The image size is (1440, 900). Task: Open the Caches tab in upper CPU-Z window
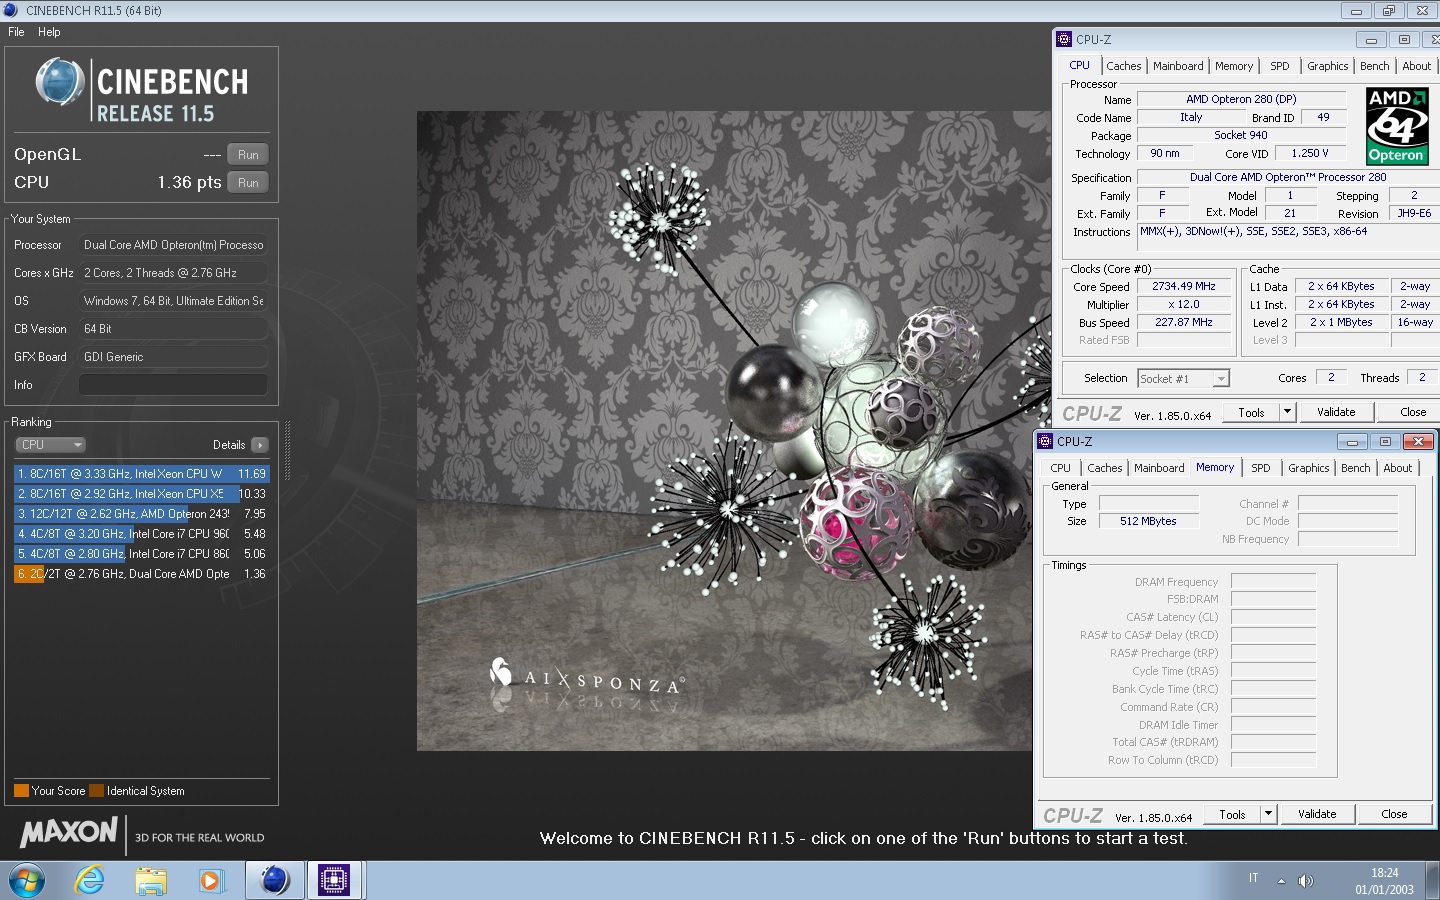coord(1124,66)
